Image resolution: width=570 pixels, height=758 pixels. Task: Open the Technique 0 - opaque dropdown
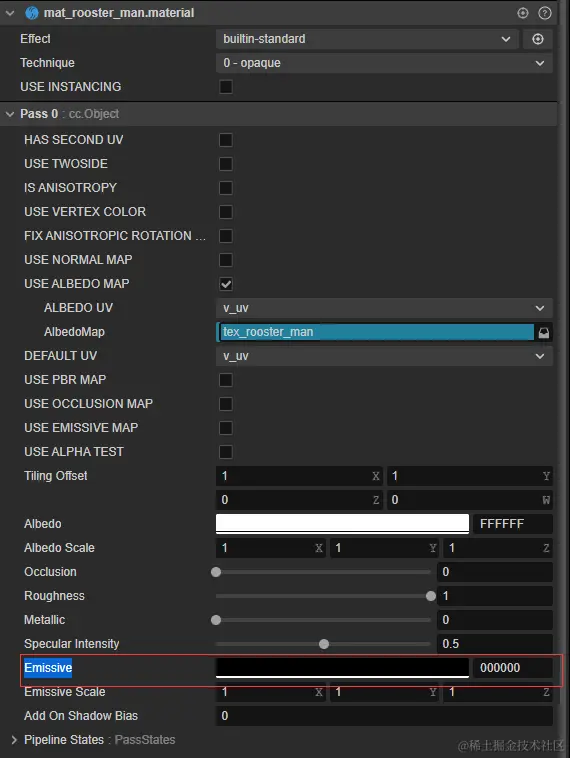384,63
